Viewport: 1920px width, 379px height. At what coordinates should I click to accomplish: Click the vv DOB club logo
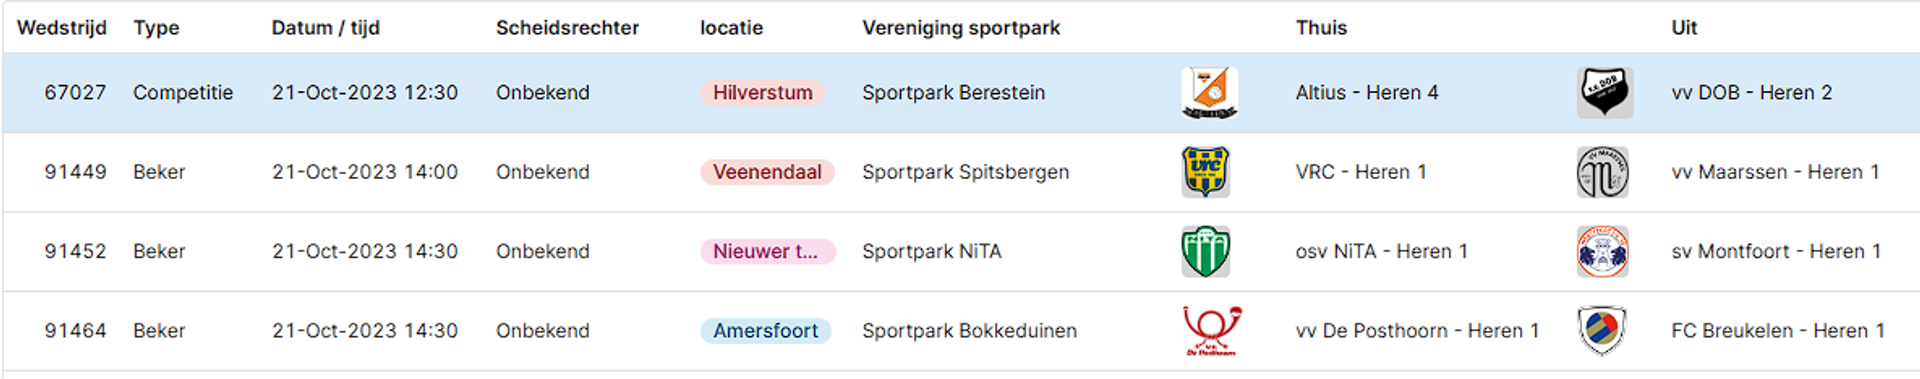click(1604, 93)
